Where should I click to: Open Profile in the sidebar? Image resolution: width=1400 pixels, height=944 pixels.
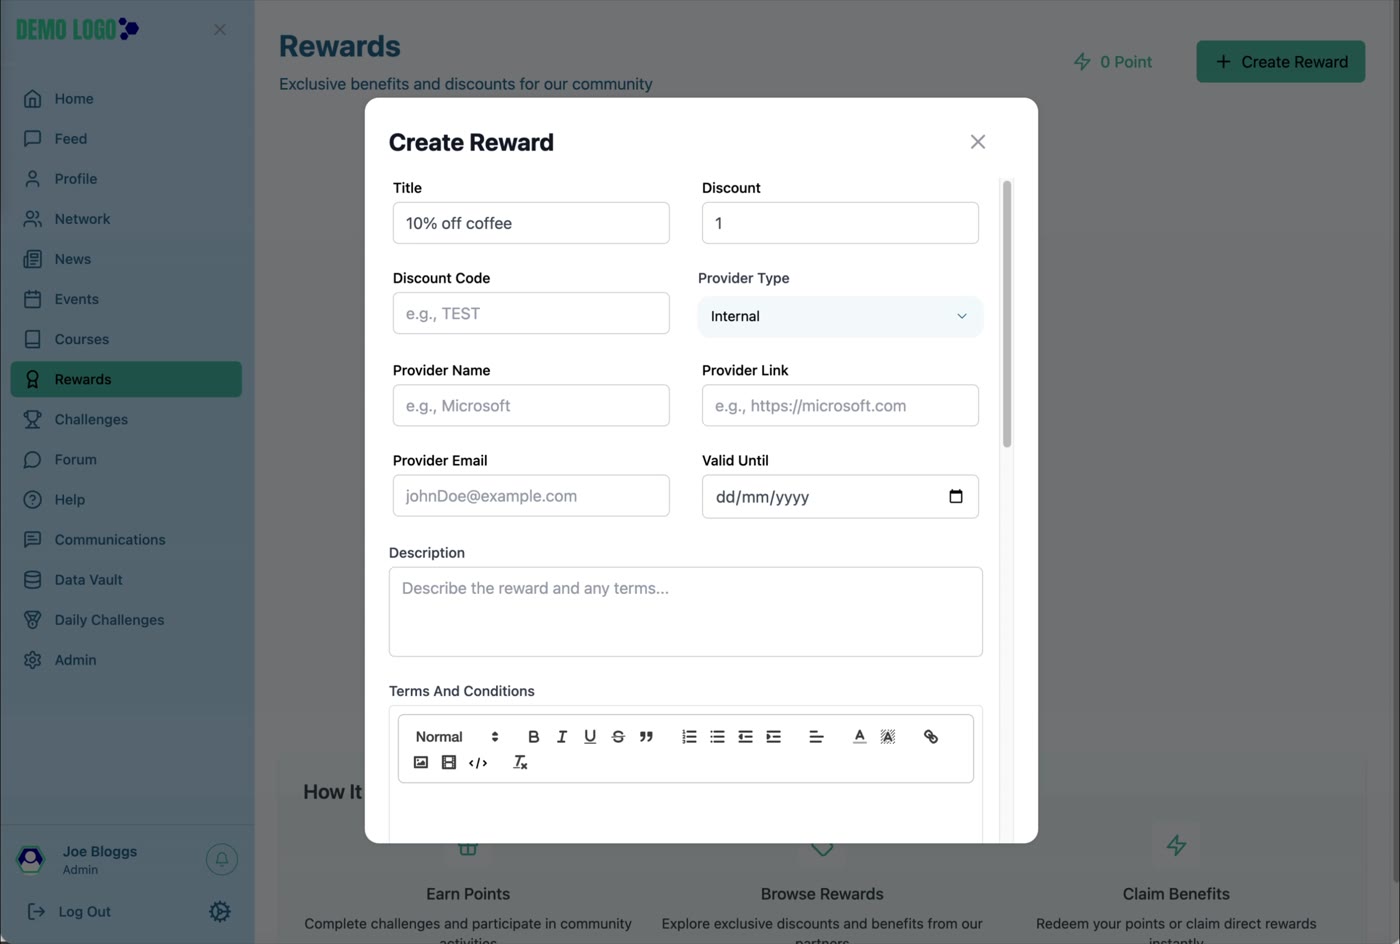(x=126, y=179)
